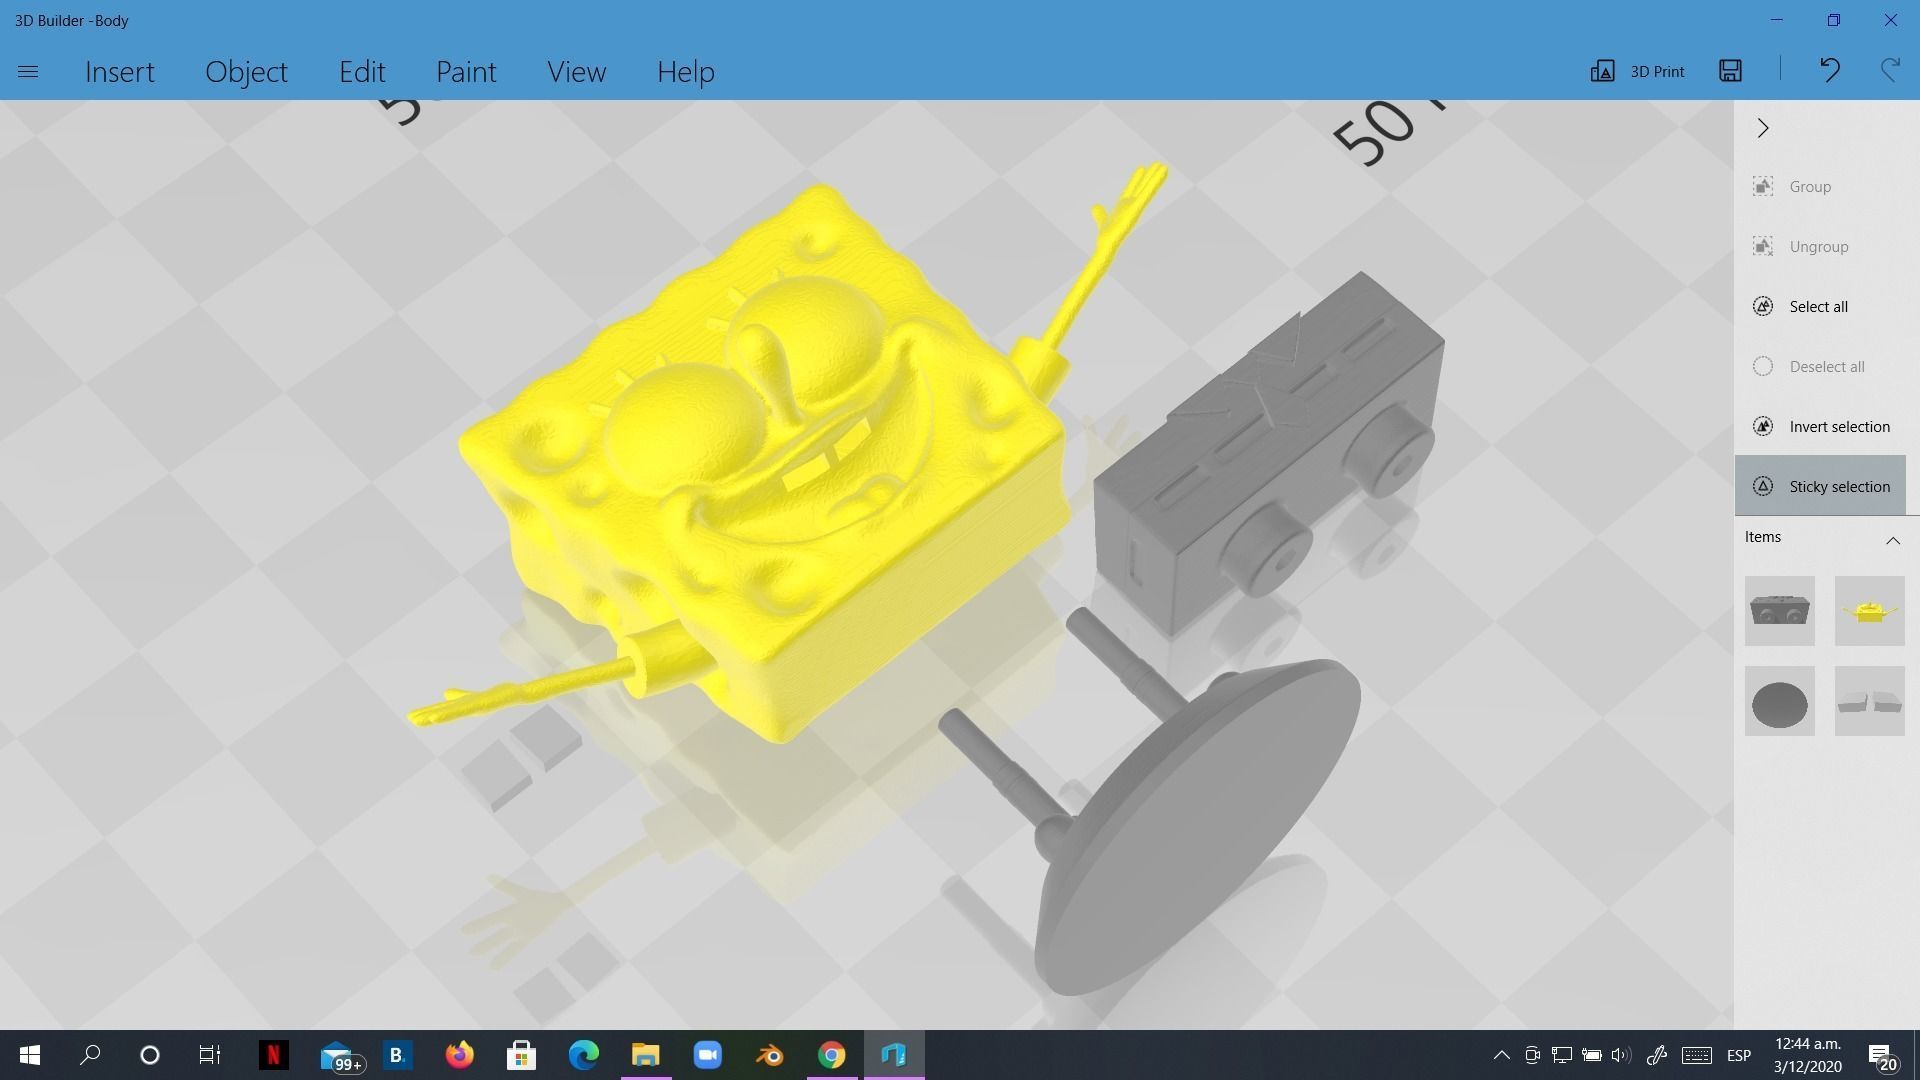Collapse the right side panel chevron

click(1763, 128)
